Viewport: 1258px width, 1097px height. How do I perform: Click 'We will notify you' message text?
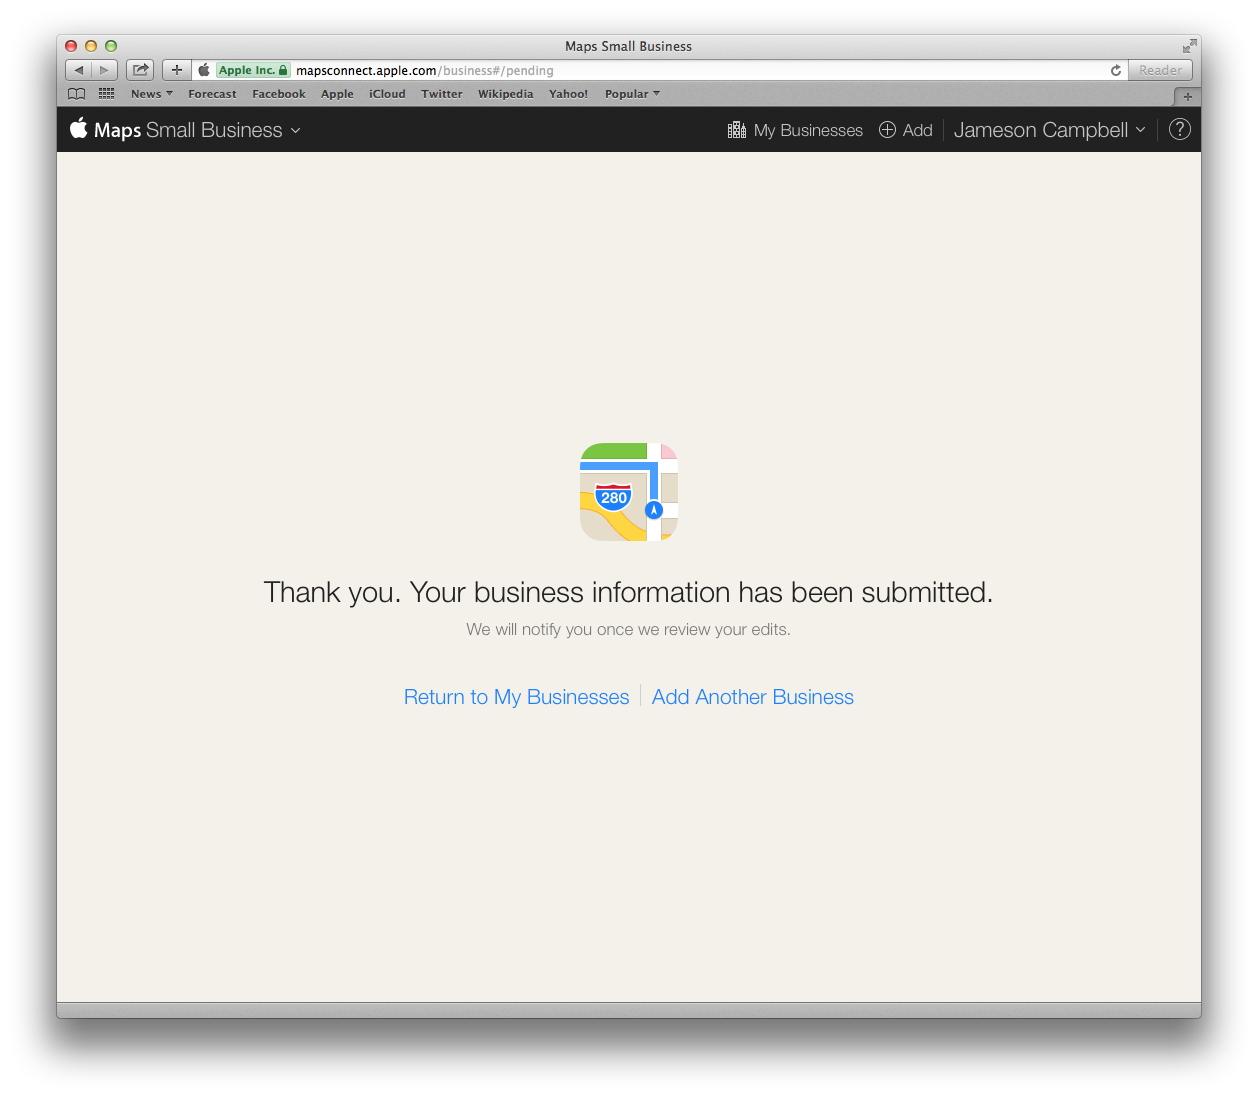[628, 629]
